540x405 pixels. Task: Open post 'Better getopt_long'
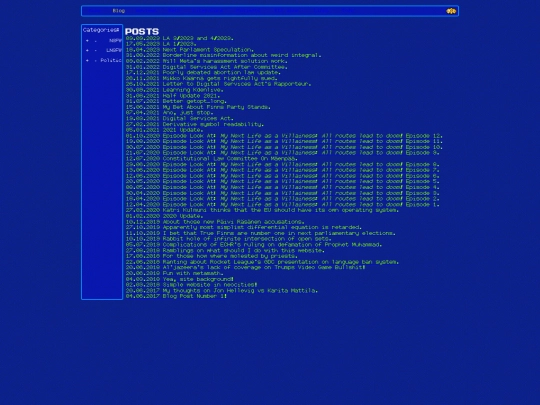(x=195, y=101)
